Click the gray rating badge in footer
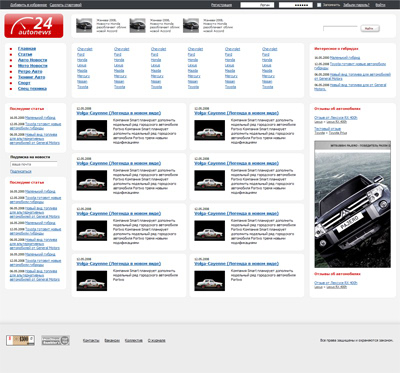 tap(56, 340)
